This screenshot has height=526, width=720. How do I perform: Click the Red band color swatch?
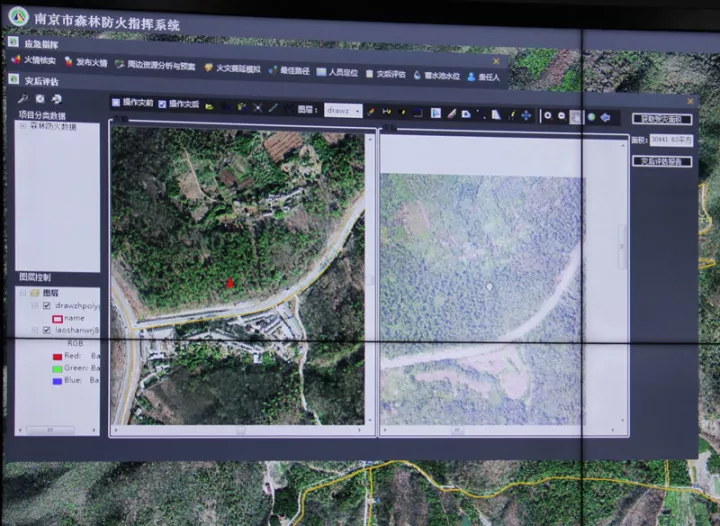pyautogui.click(x=56, y=355)
